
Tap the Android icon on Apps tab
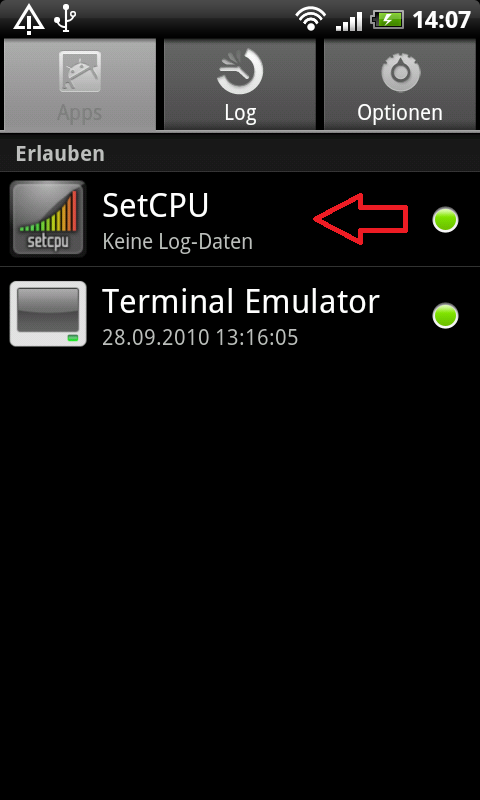coord(80,71)
